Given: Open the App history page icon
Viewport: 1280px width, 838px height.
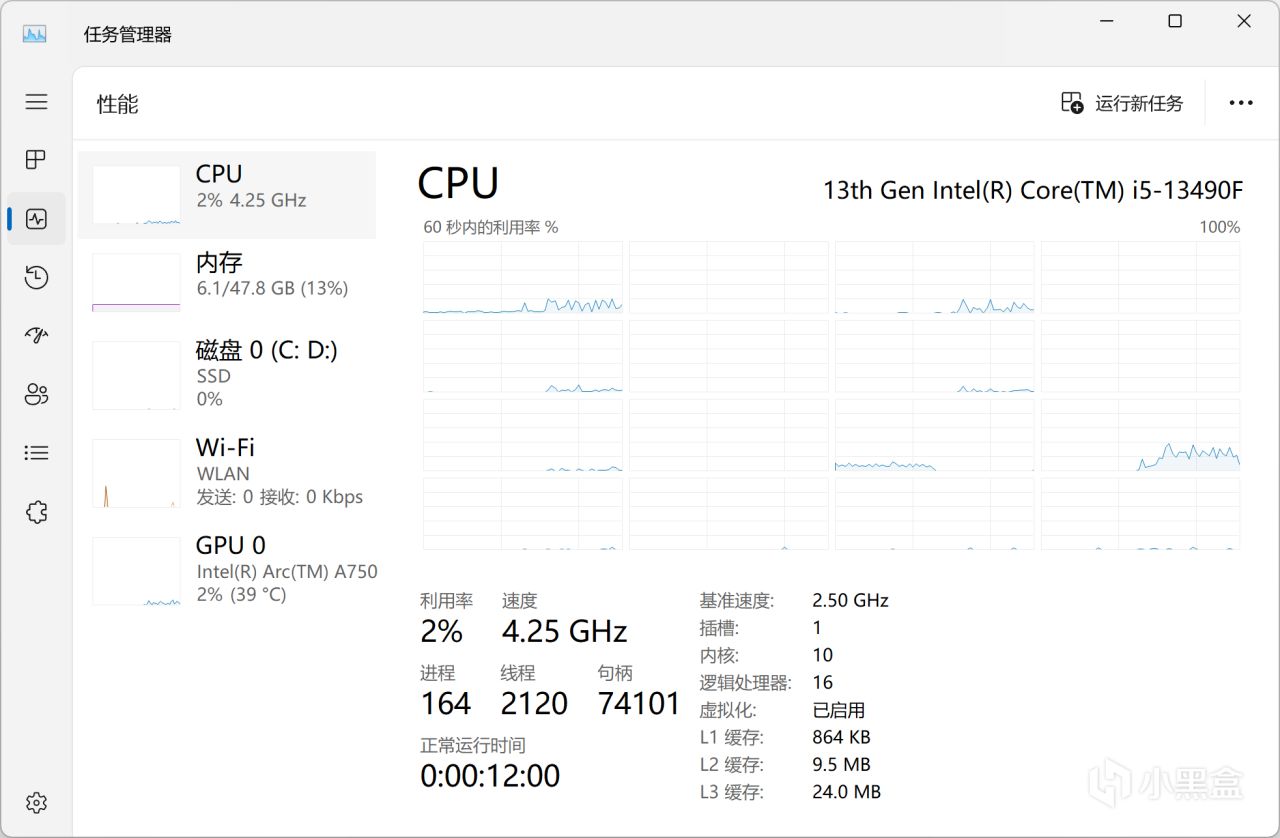Looking at the screenshot, I should pos(37,277).
